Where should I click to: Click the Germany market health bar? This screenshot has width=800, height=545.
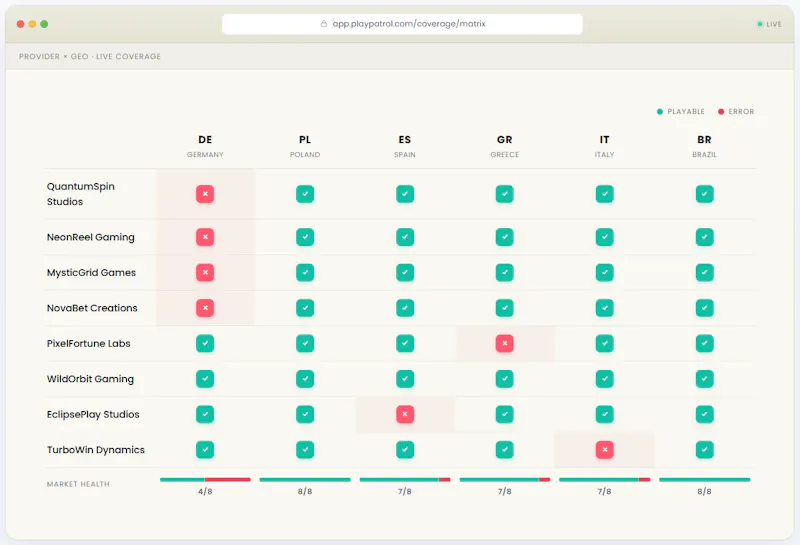click(x=205, y=480)
